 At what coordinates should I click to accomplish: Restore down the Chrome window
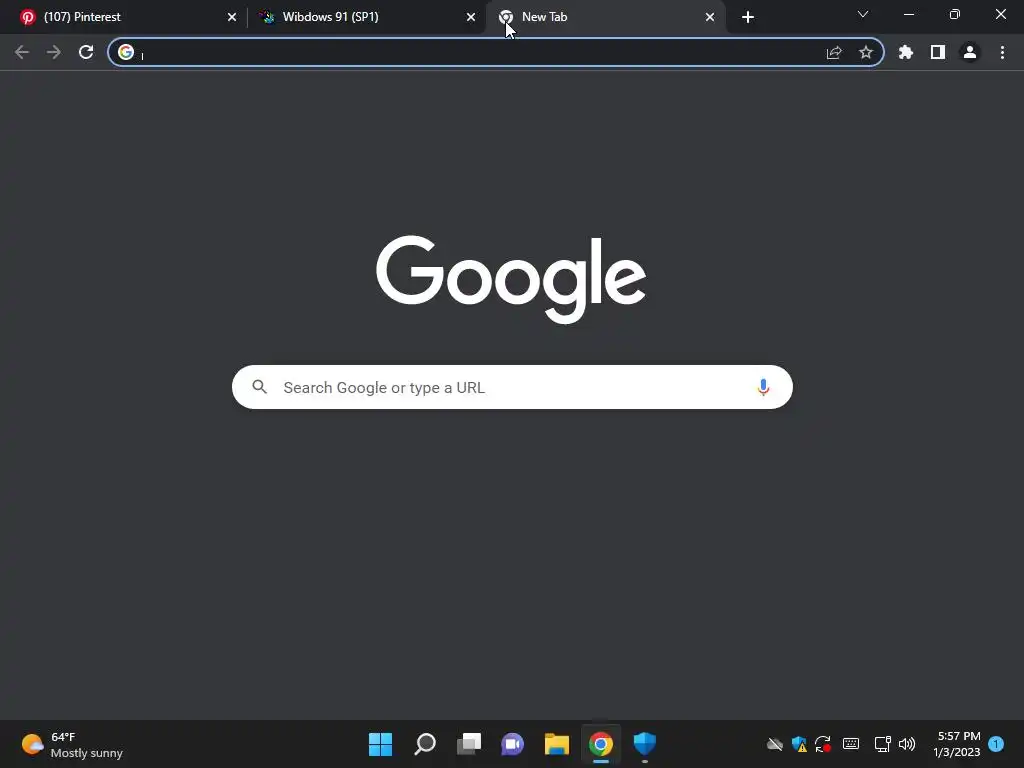tap(955, 14)
